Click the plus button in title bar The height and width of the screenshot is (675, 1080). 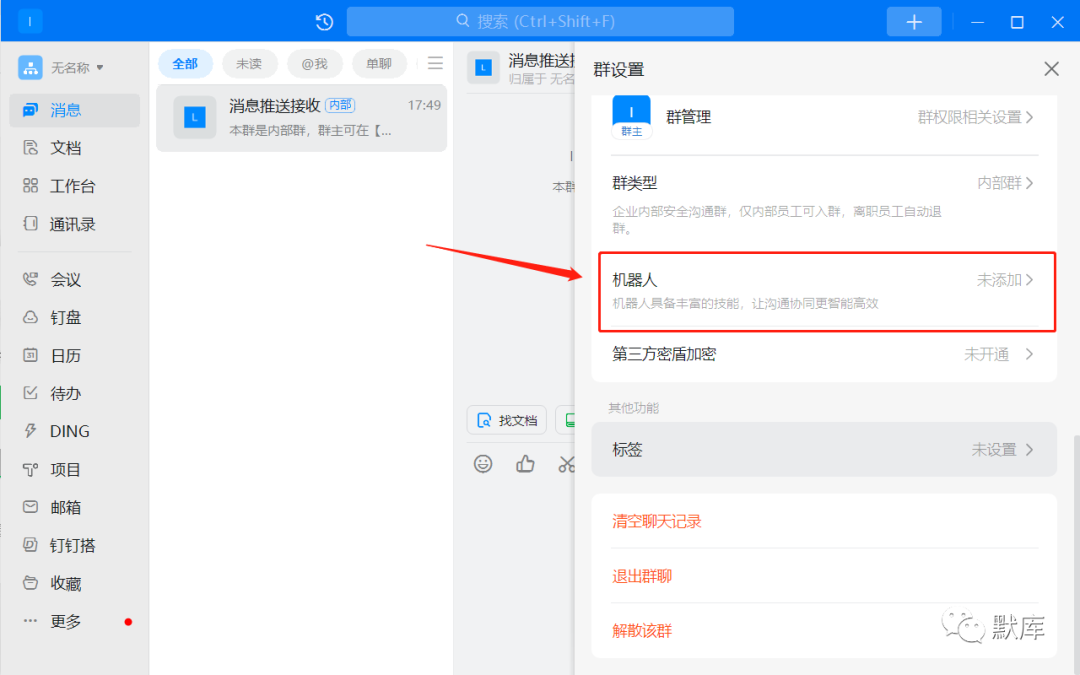coord(913,22)
